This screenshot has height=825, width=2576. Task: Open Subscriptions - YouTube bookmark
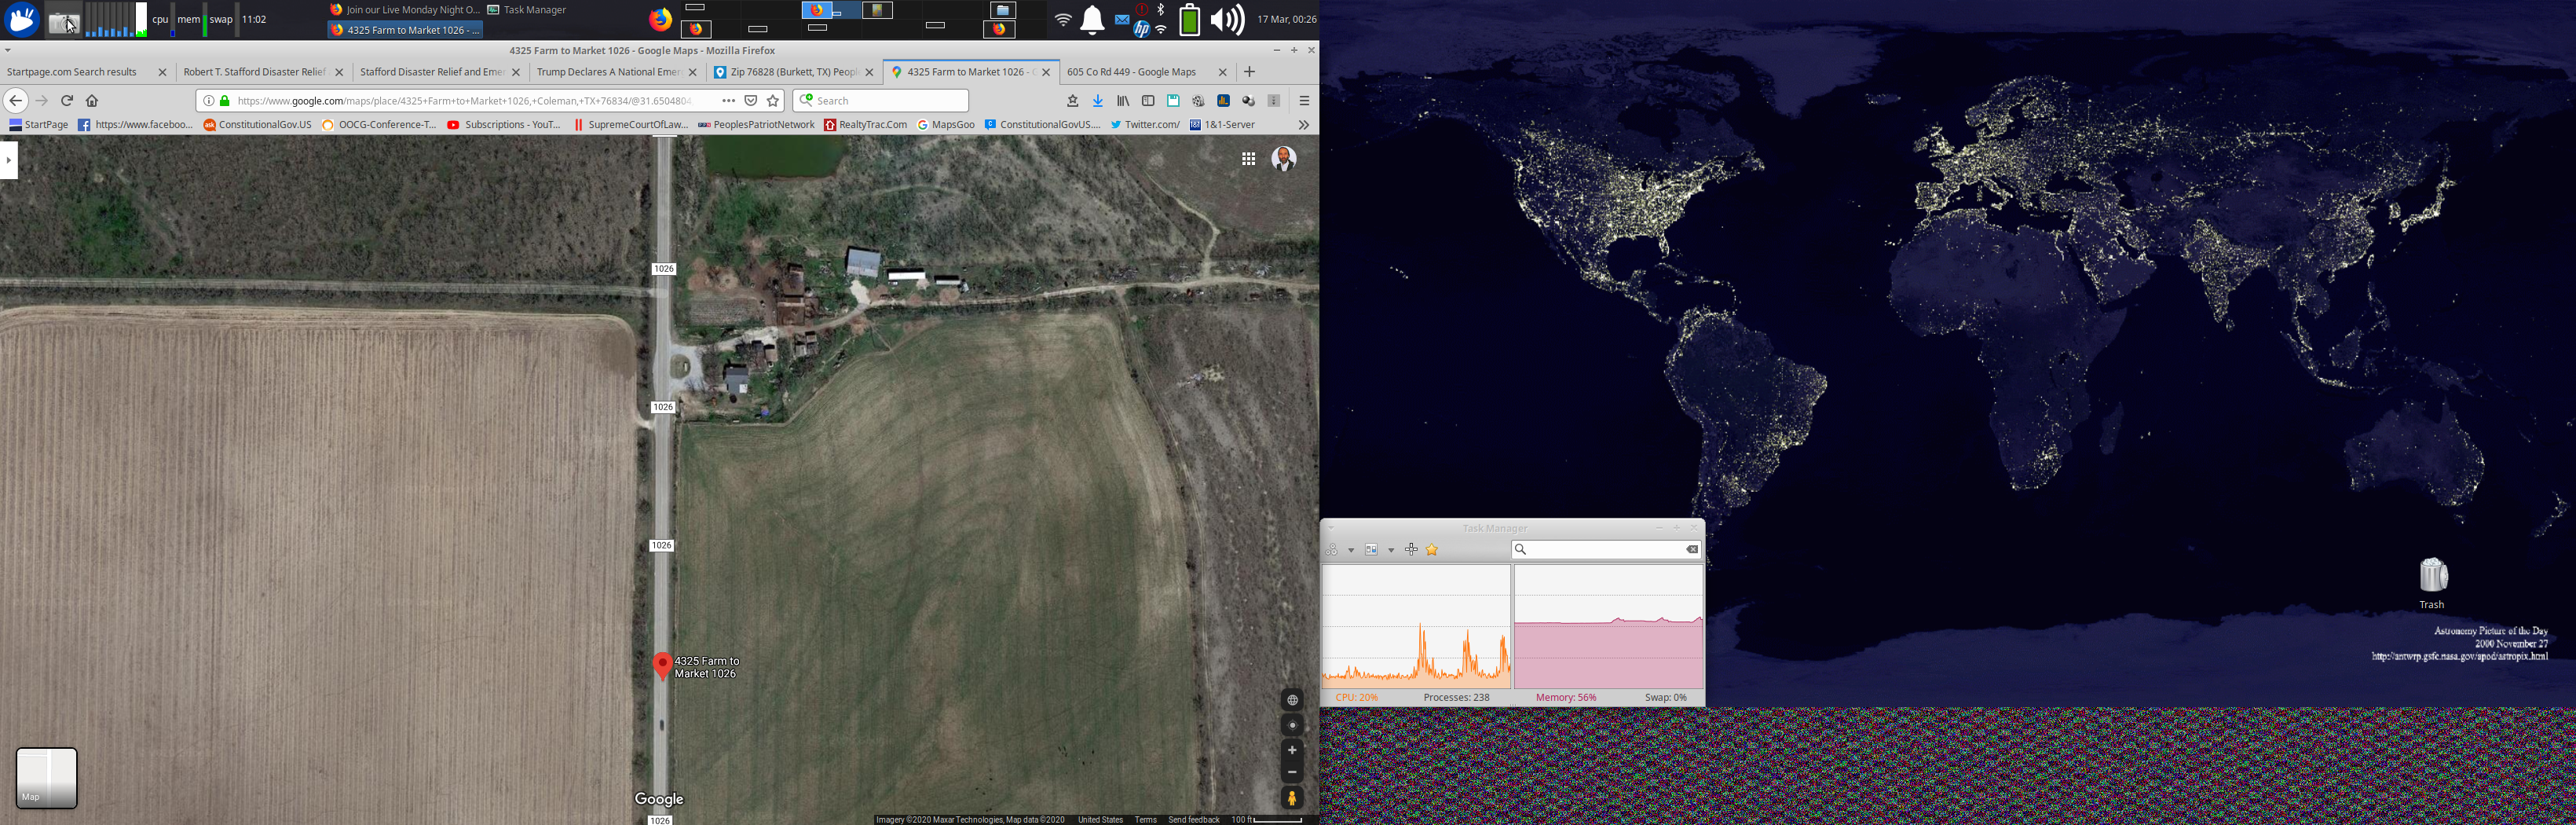[504, 125]
